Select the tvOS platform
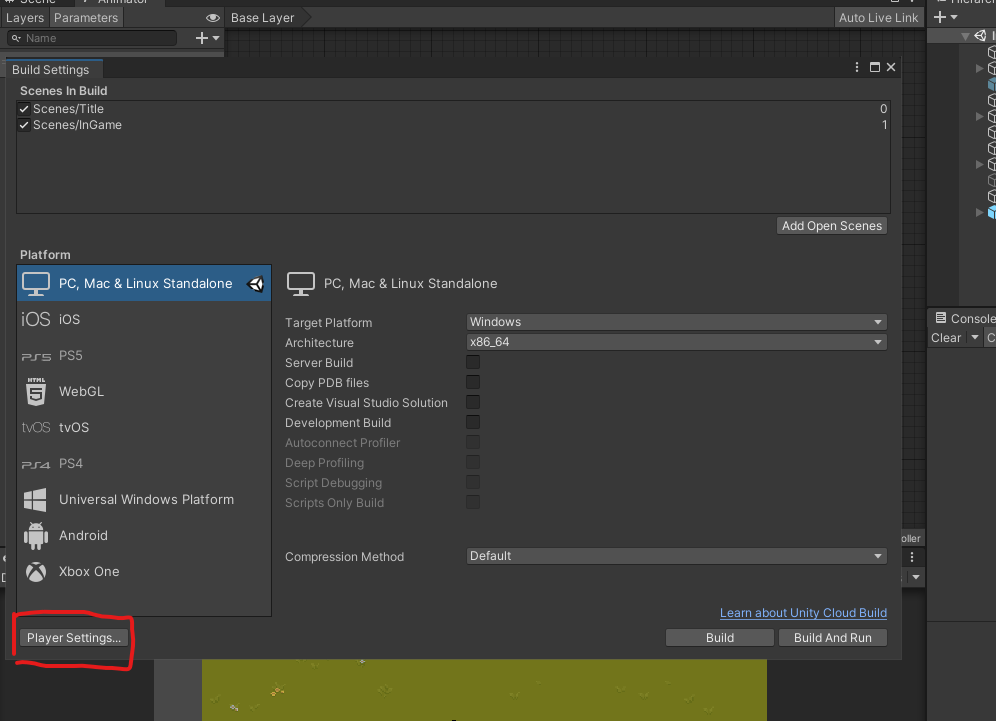Viewport: 996px width, 721px height. 144,427
